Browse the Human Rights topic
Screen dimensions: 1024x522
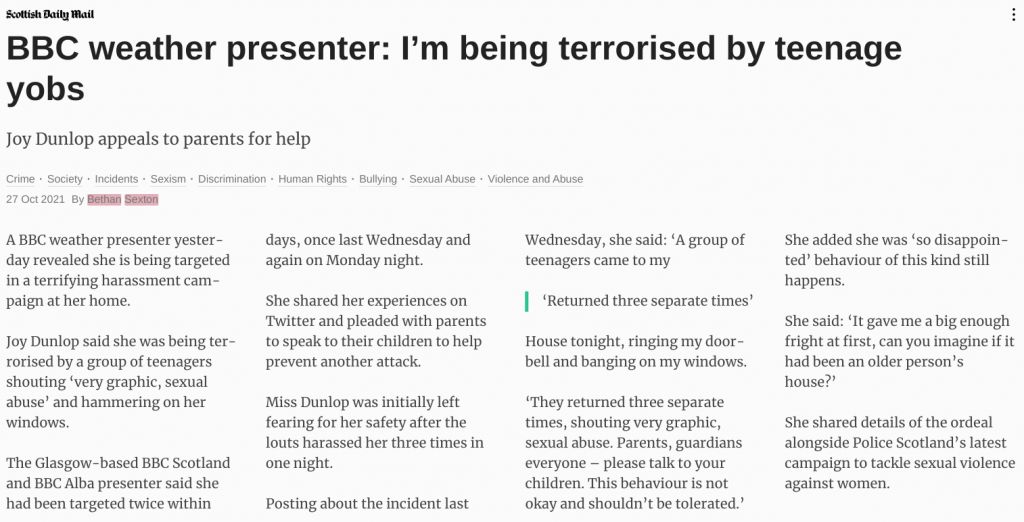click(312, 179)
